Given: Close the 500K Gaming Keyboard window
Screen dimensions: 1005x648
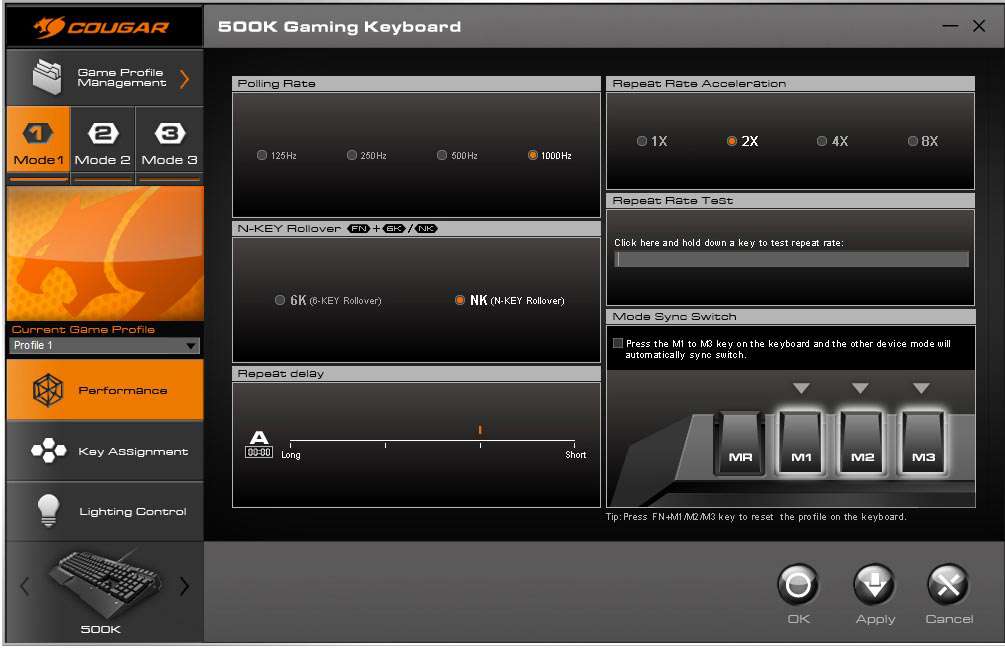Looking at the screenshot, I should (x=979, y=26).
